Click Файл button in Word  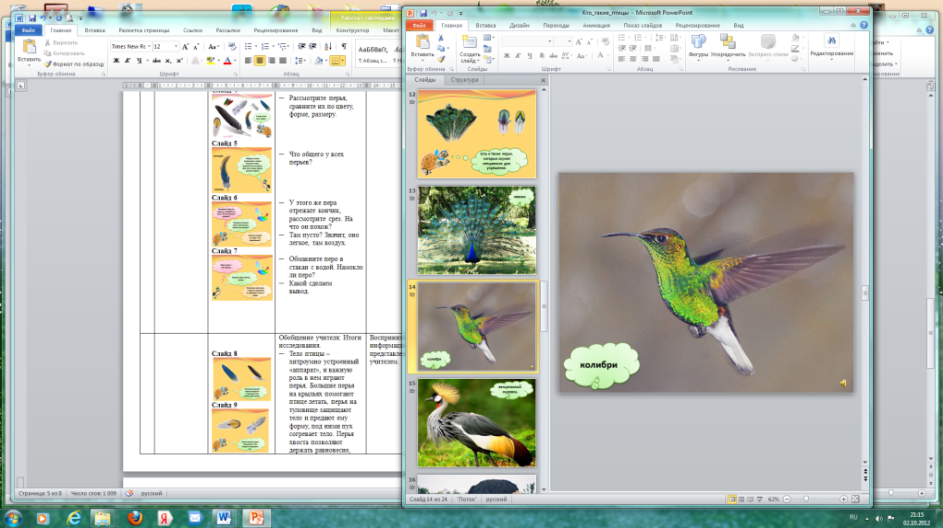click(x=28, y=30)
